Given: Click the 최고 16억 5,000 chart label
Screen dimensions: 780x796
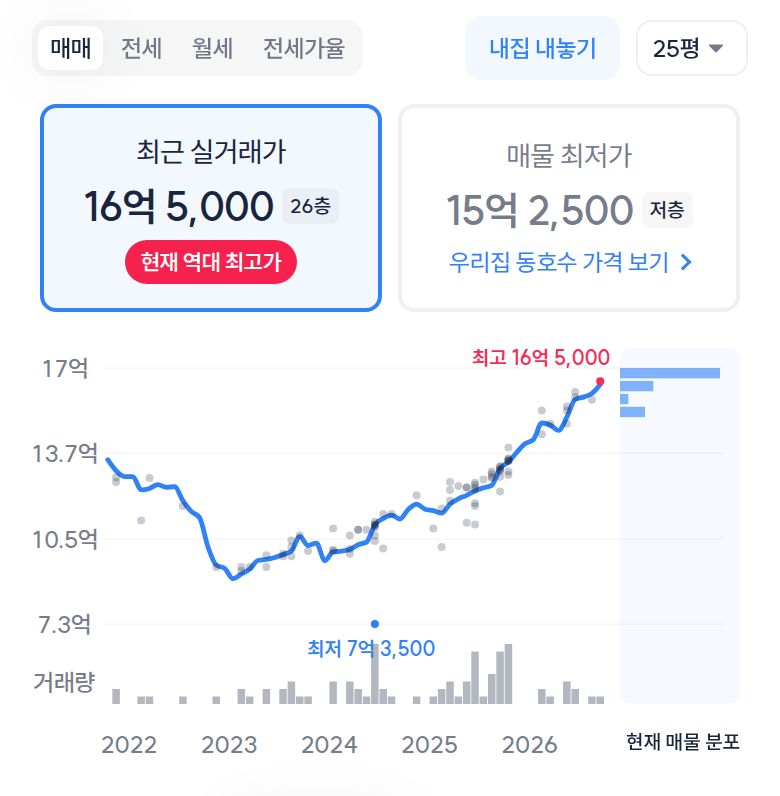Looking at the screenshot, I should coord(541,357).
